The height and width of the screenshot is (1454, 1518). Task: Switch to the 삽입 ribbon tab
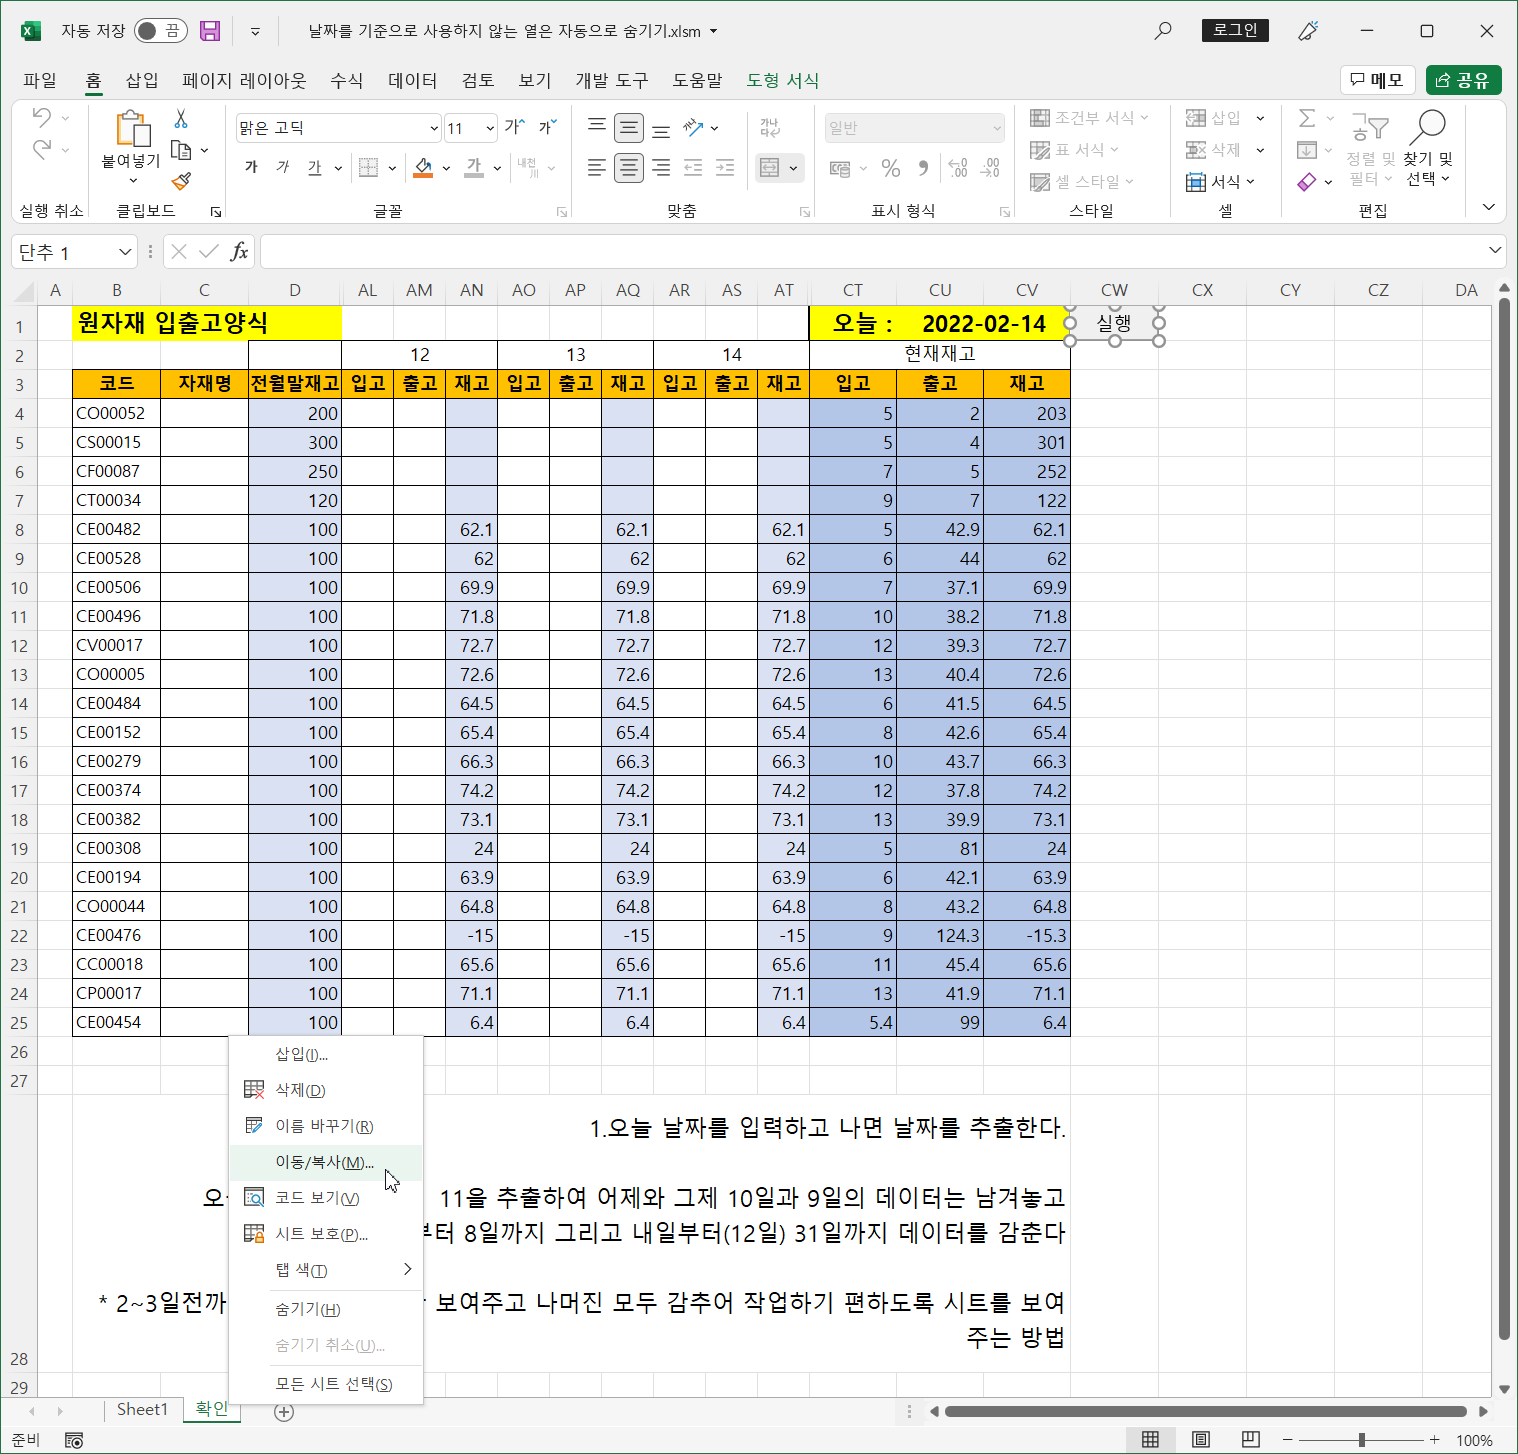coord(142,80)
